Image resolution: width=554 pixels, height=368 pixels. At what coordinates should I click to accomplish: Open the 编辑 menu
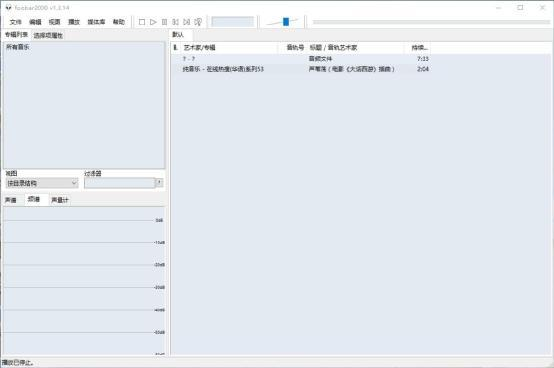point(35,22)
